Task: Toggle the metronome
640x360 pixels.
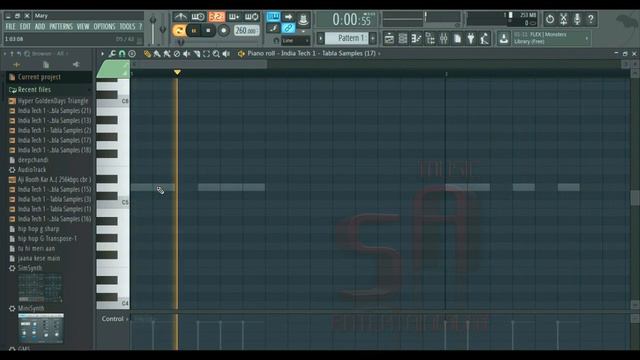Action: pyautogui.click(x=180, y=17)
